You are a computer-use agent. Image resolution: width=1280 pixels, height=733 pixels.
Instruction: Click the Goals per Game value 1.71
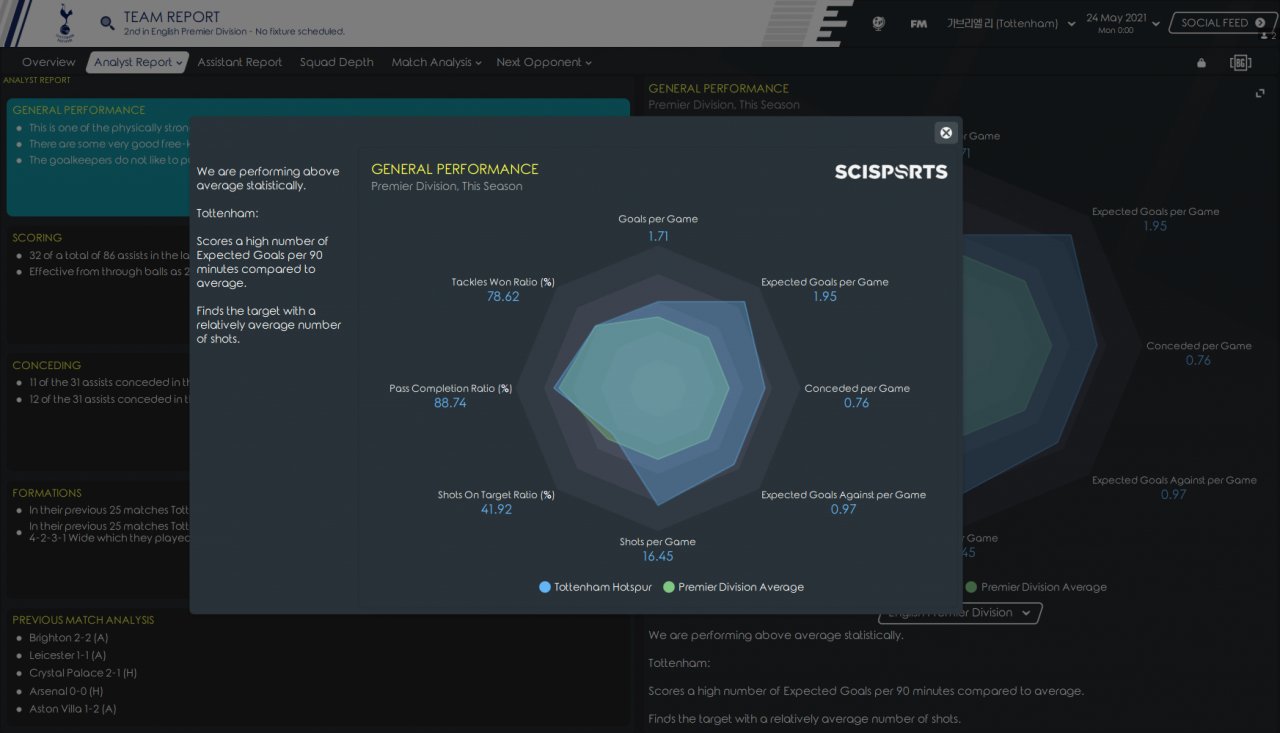tap(658, 237)
